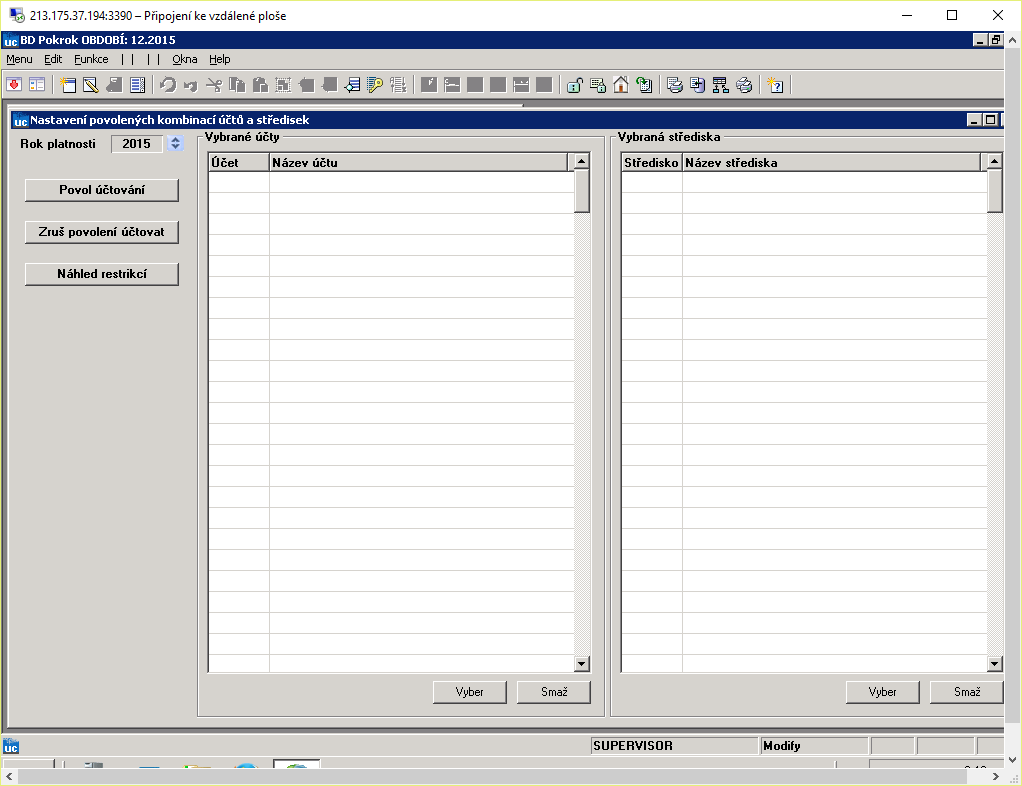
Task: Click the document printer toolbar icon
Action: (x=675, y=85)
